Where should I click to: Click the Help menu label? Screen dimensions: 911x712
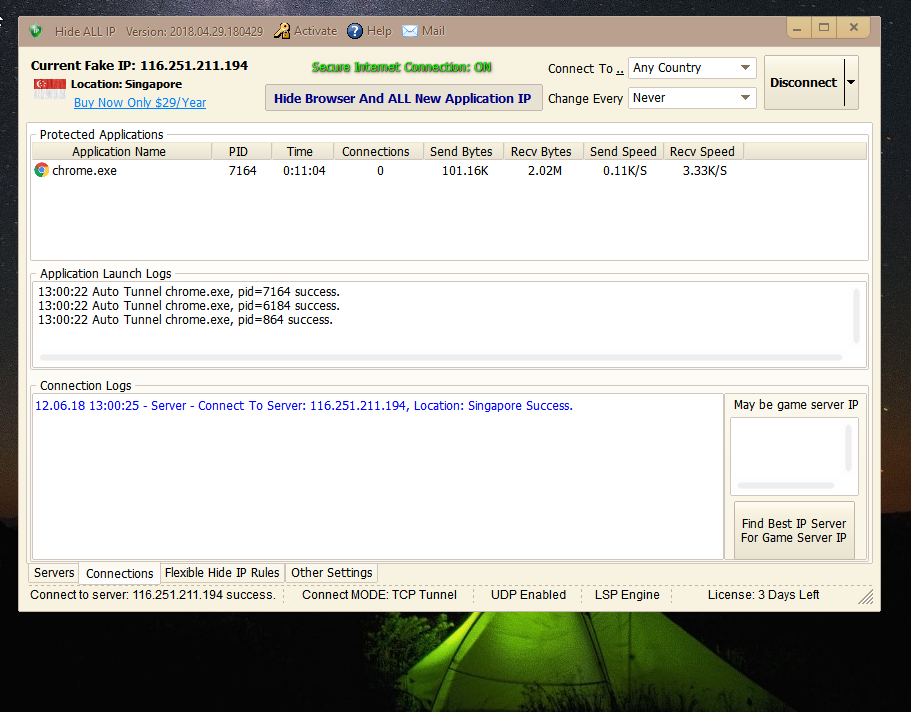(379, 31)
